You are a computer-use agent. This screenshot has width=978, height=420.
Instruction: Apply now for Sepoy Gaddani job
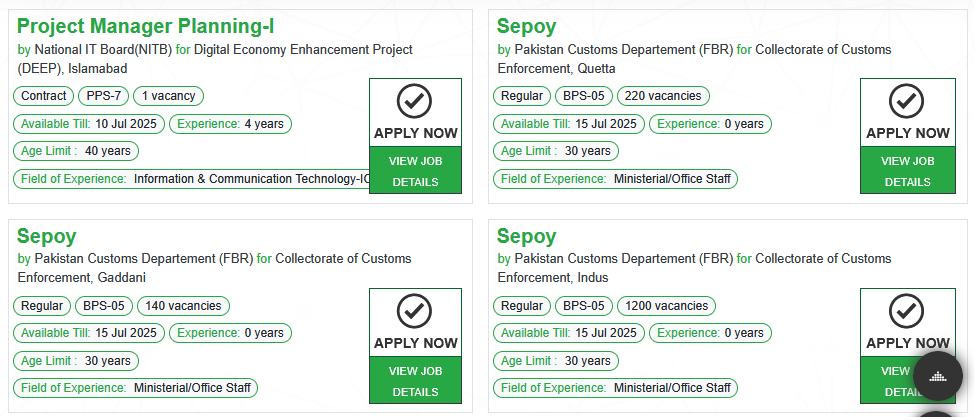[x=415, y=343]
